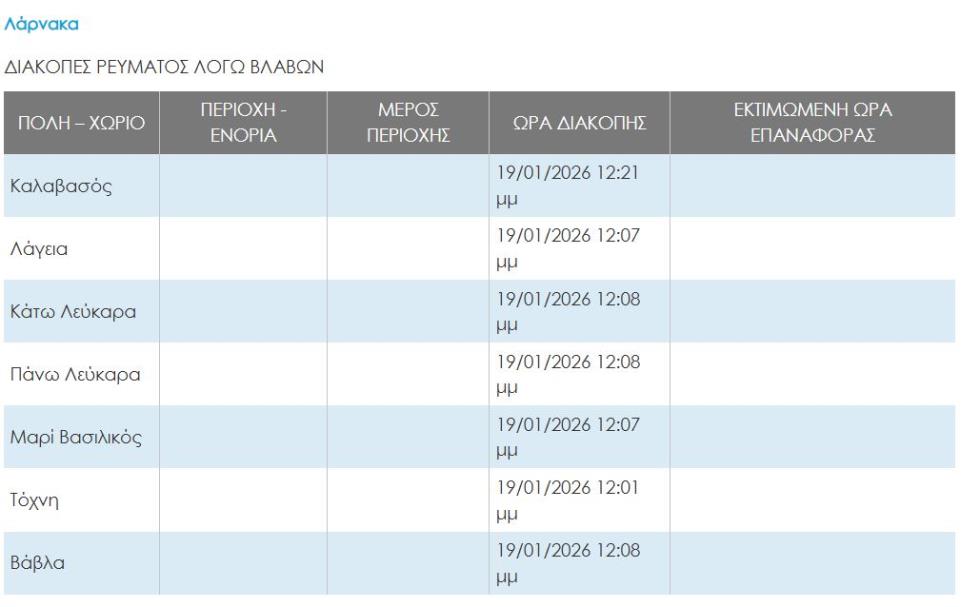
Task: Click the ΕΚΤΙΜΩΜΕΝΗ ΩΡΑ ΕΠΑΝΑΦΟΡΑΣ column header
Action: (813, 124)
